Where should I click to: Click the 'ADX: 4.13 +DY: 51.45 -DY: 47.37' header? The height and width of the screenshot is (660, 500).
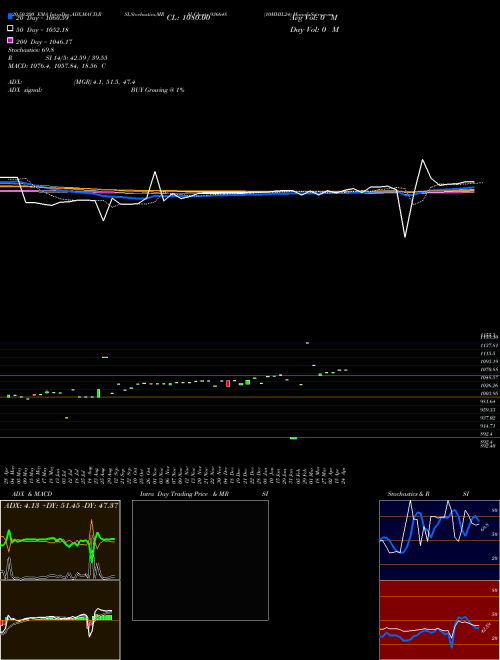tap(61, 505)
